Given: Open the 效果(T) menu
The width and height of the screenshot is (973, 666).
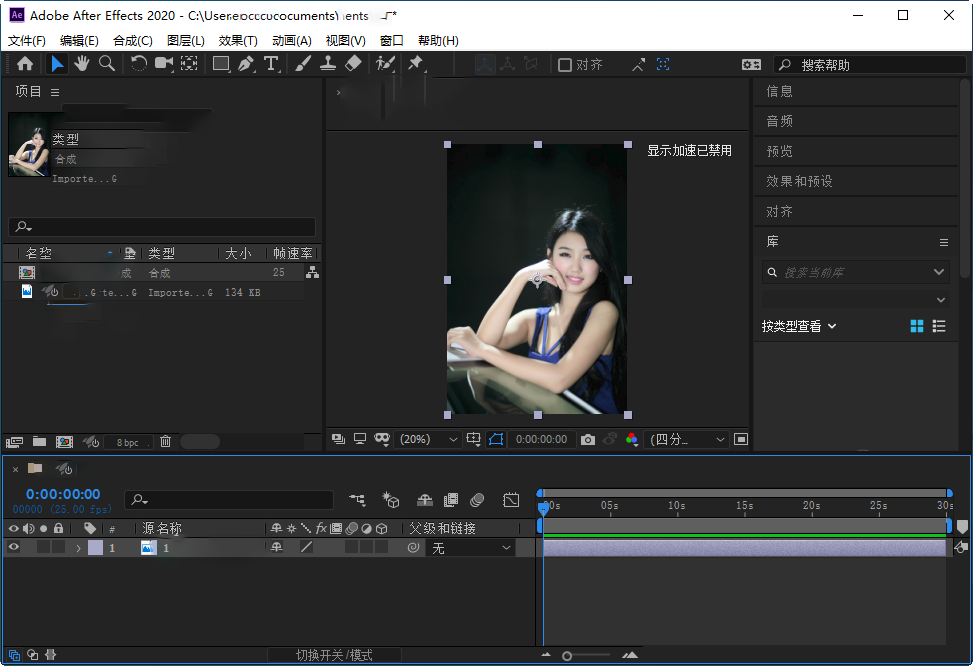Looking at the screenshot, I should pos(238,40).
